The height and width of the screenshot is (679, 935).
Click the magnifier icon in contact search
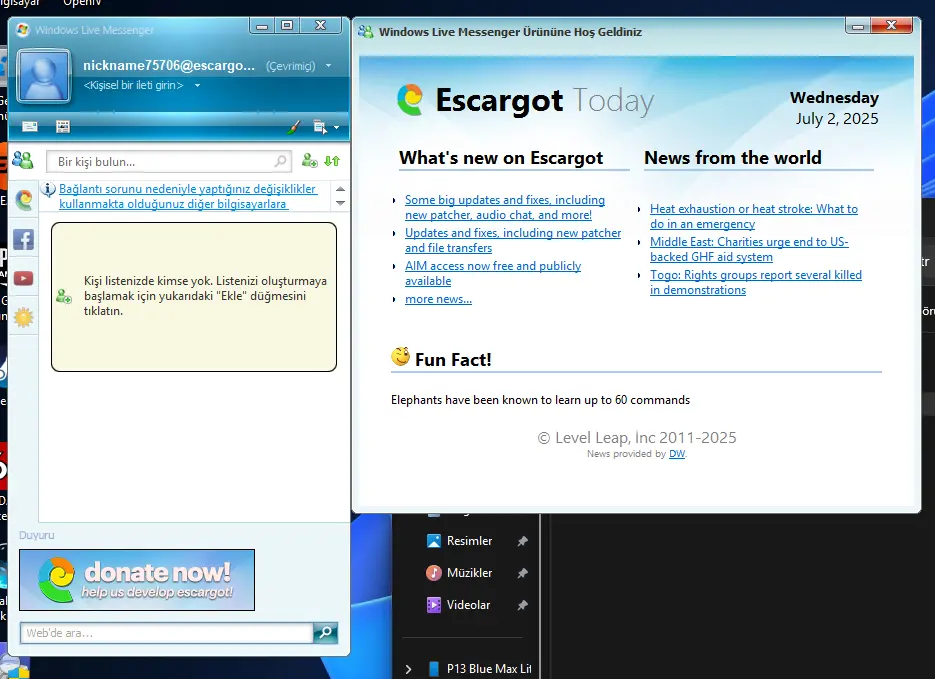point(280,161)
